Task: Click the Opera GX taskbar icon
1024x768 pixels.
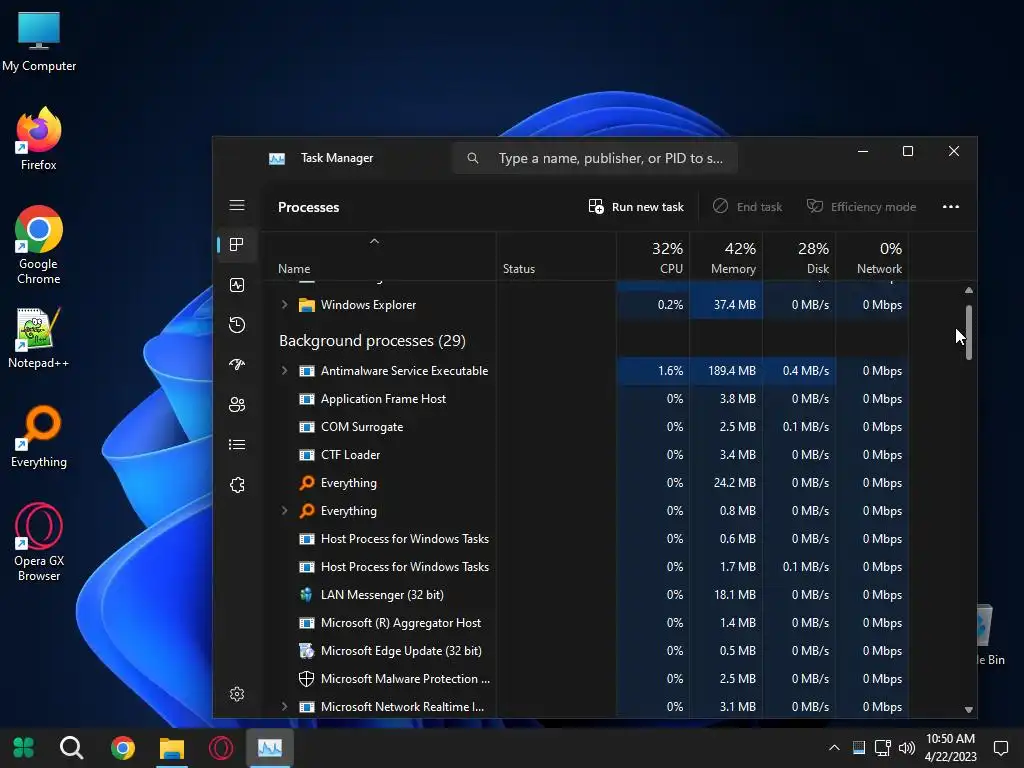Action: (221, 748)
